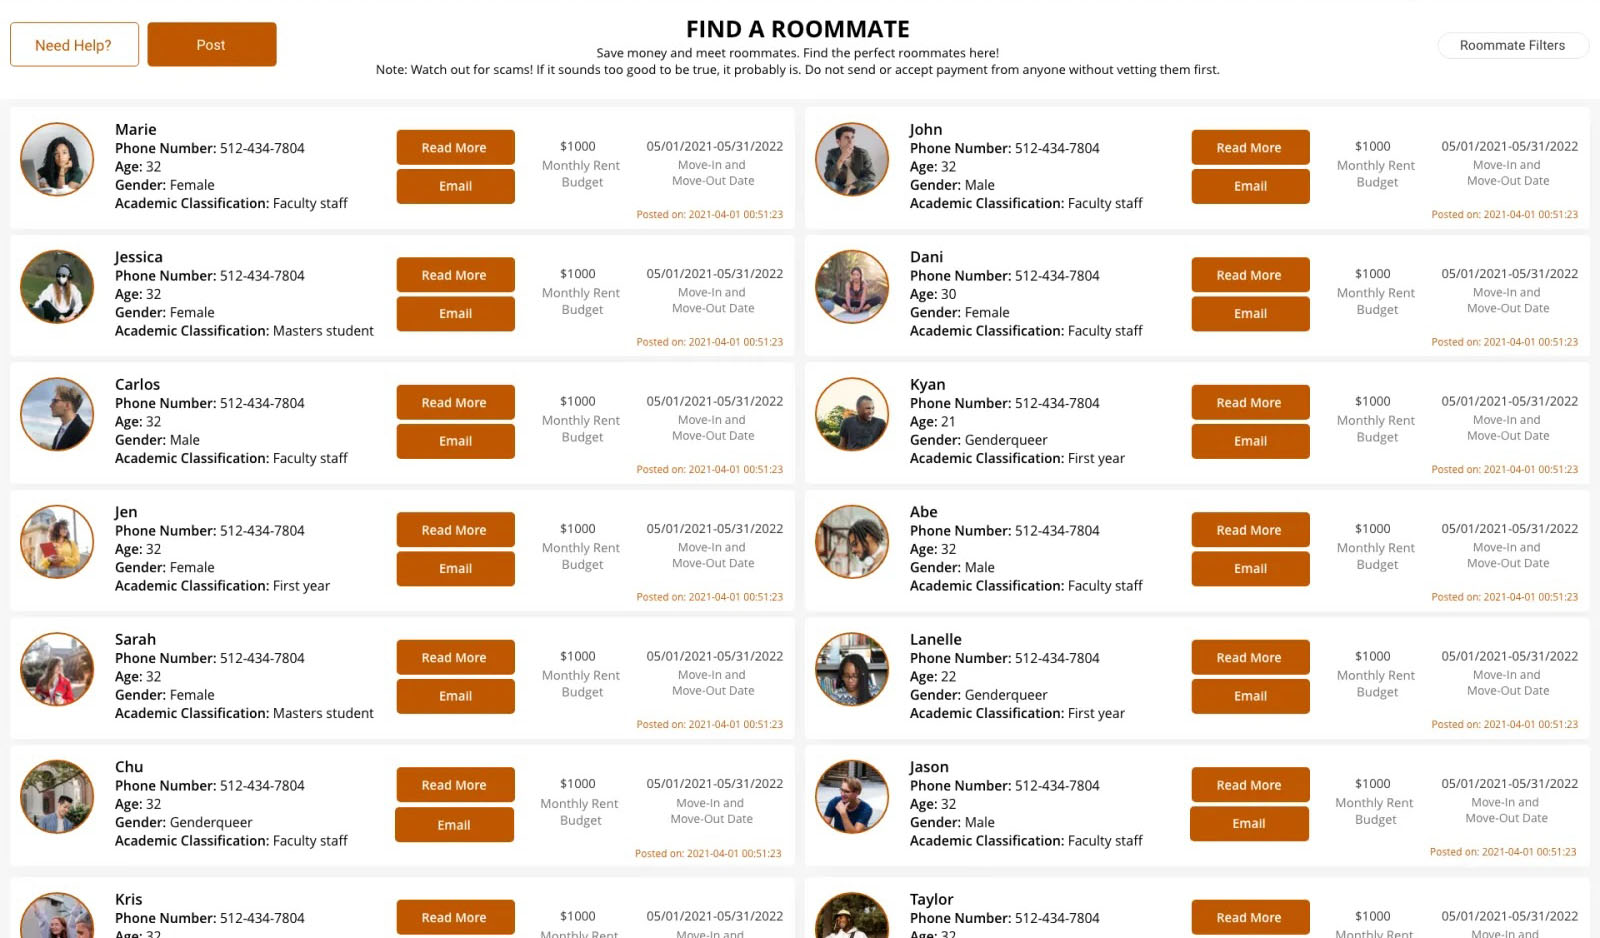
Task: Read more about Carlos
Action: tap(455, 402)
